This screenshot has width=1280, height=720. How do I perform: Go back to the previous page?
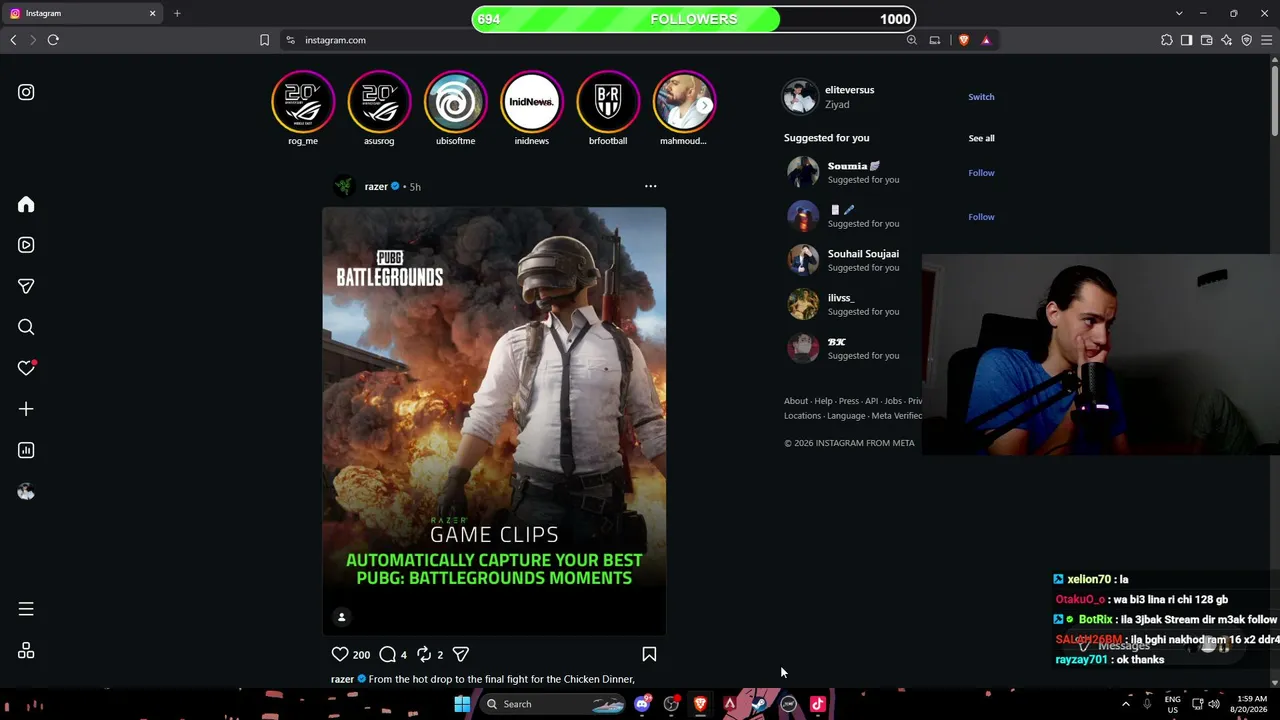13,40
